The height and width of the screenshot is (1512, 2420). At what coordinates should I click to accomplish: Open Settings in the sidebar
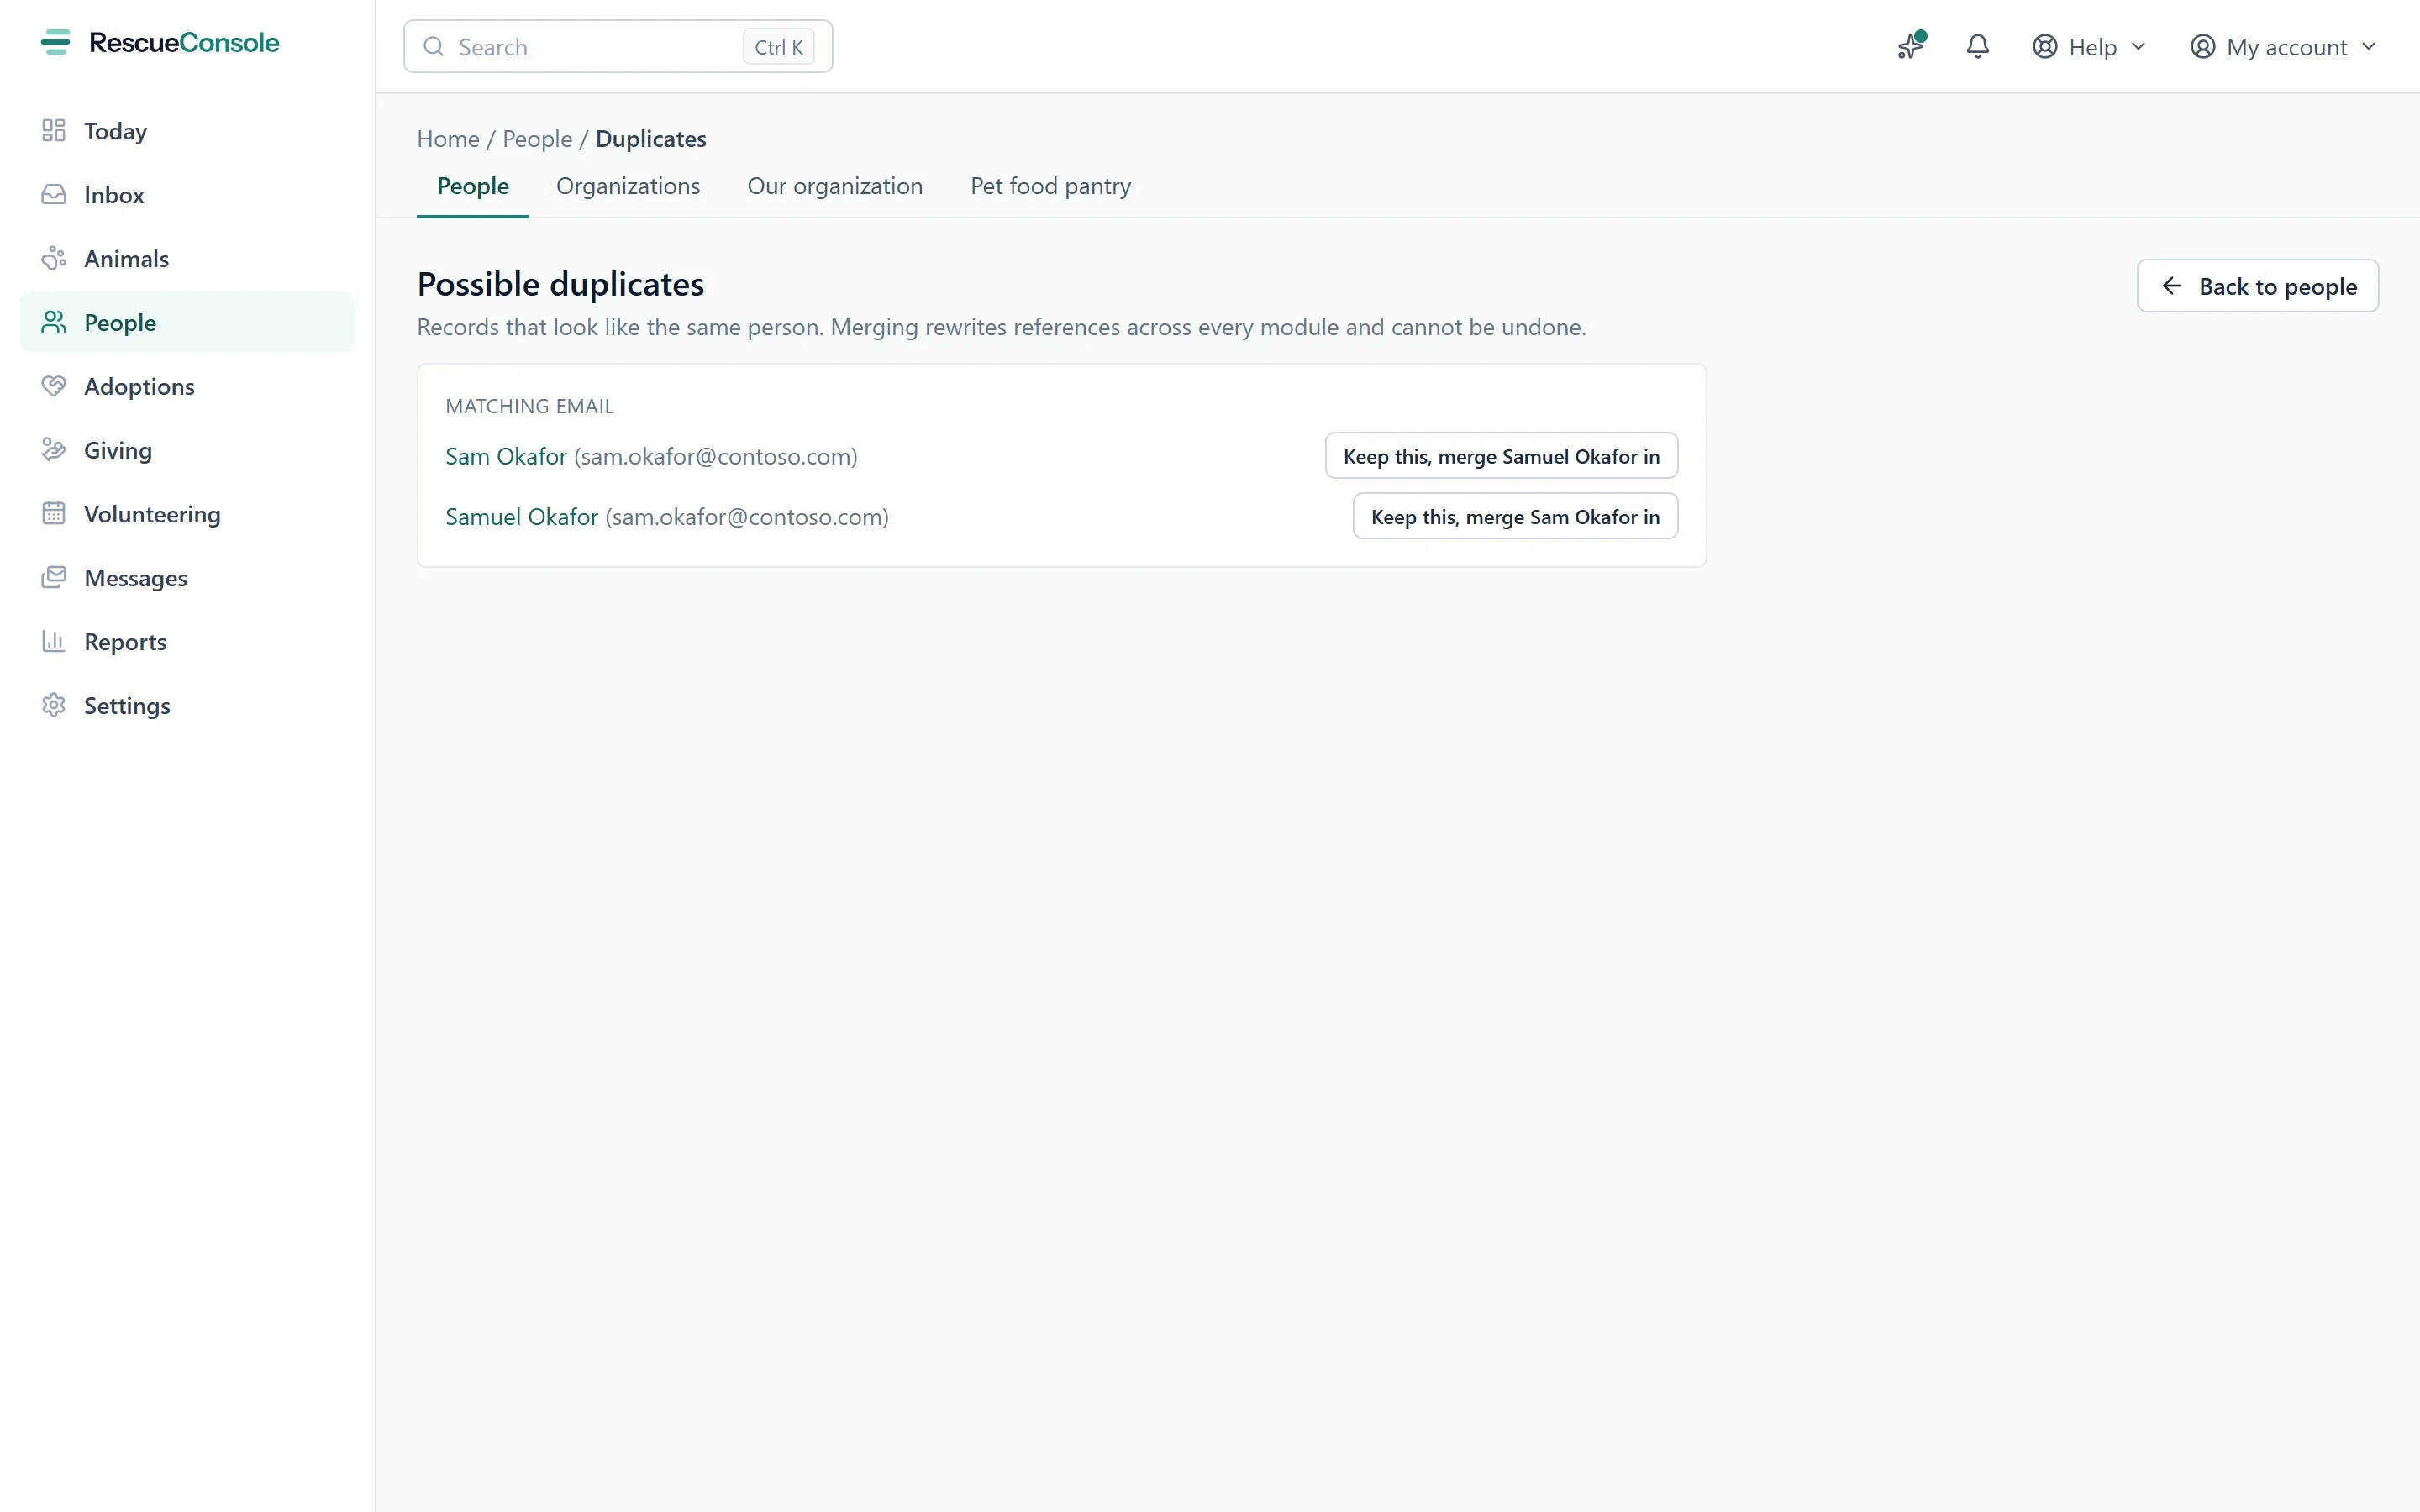click(x=187, y=705)
